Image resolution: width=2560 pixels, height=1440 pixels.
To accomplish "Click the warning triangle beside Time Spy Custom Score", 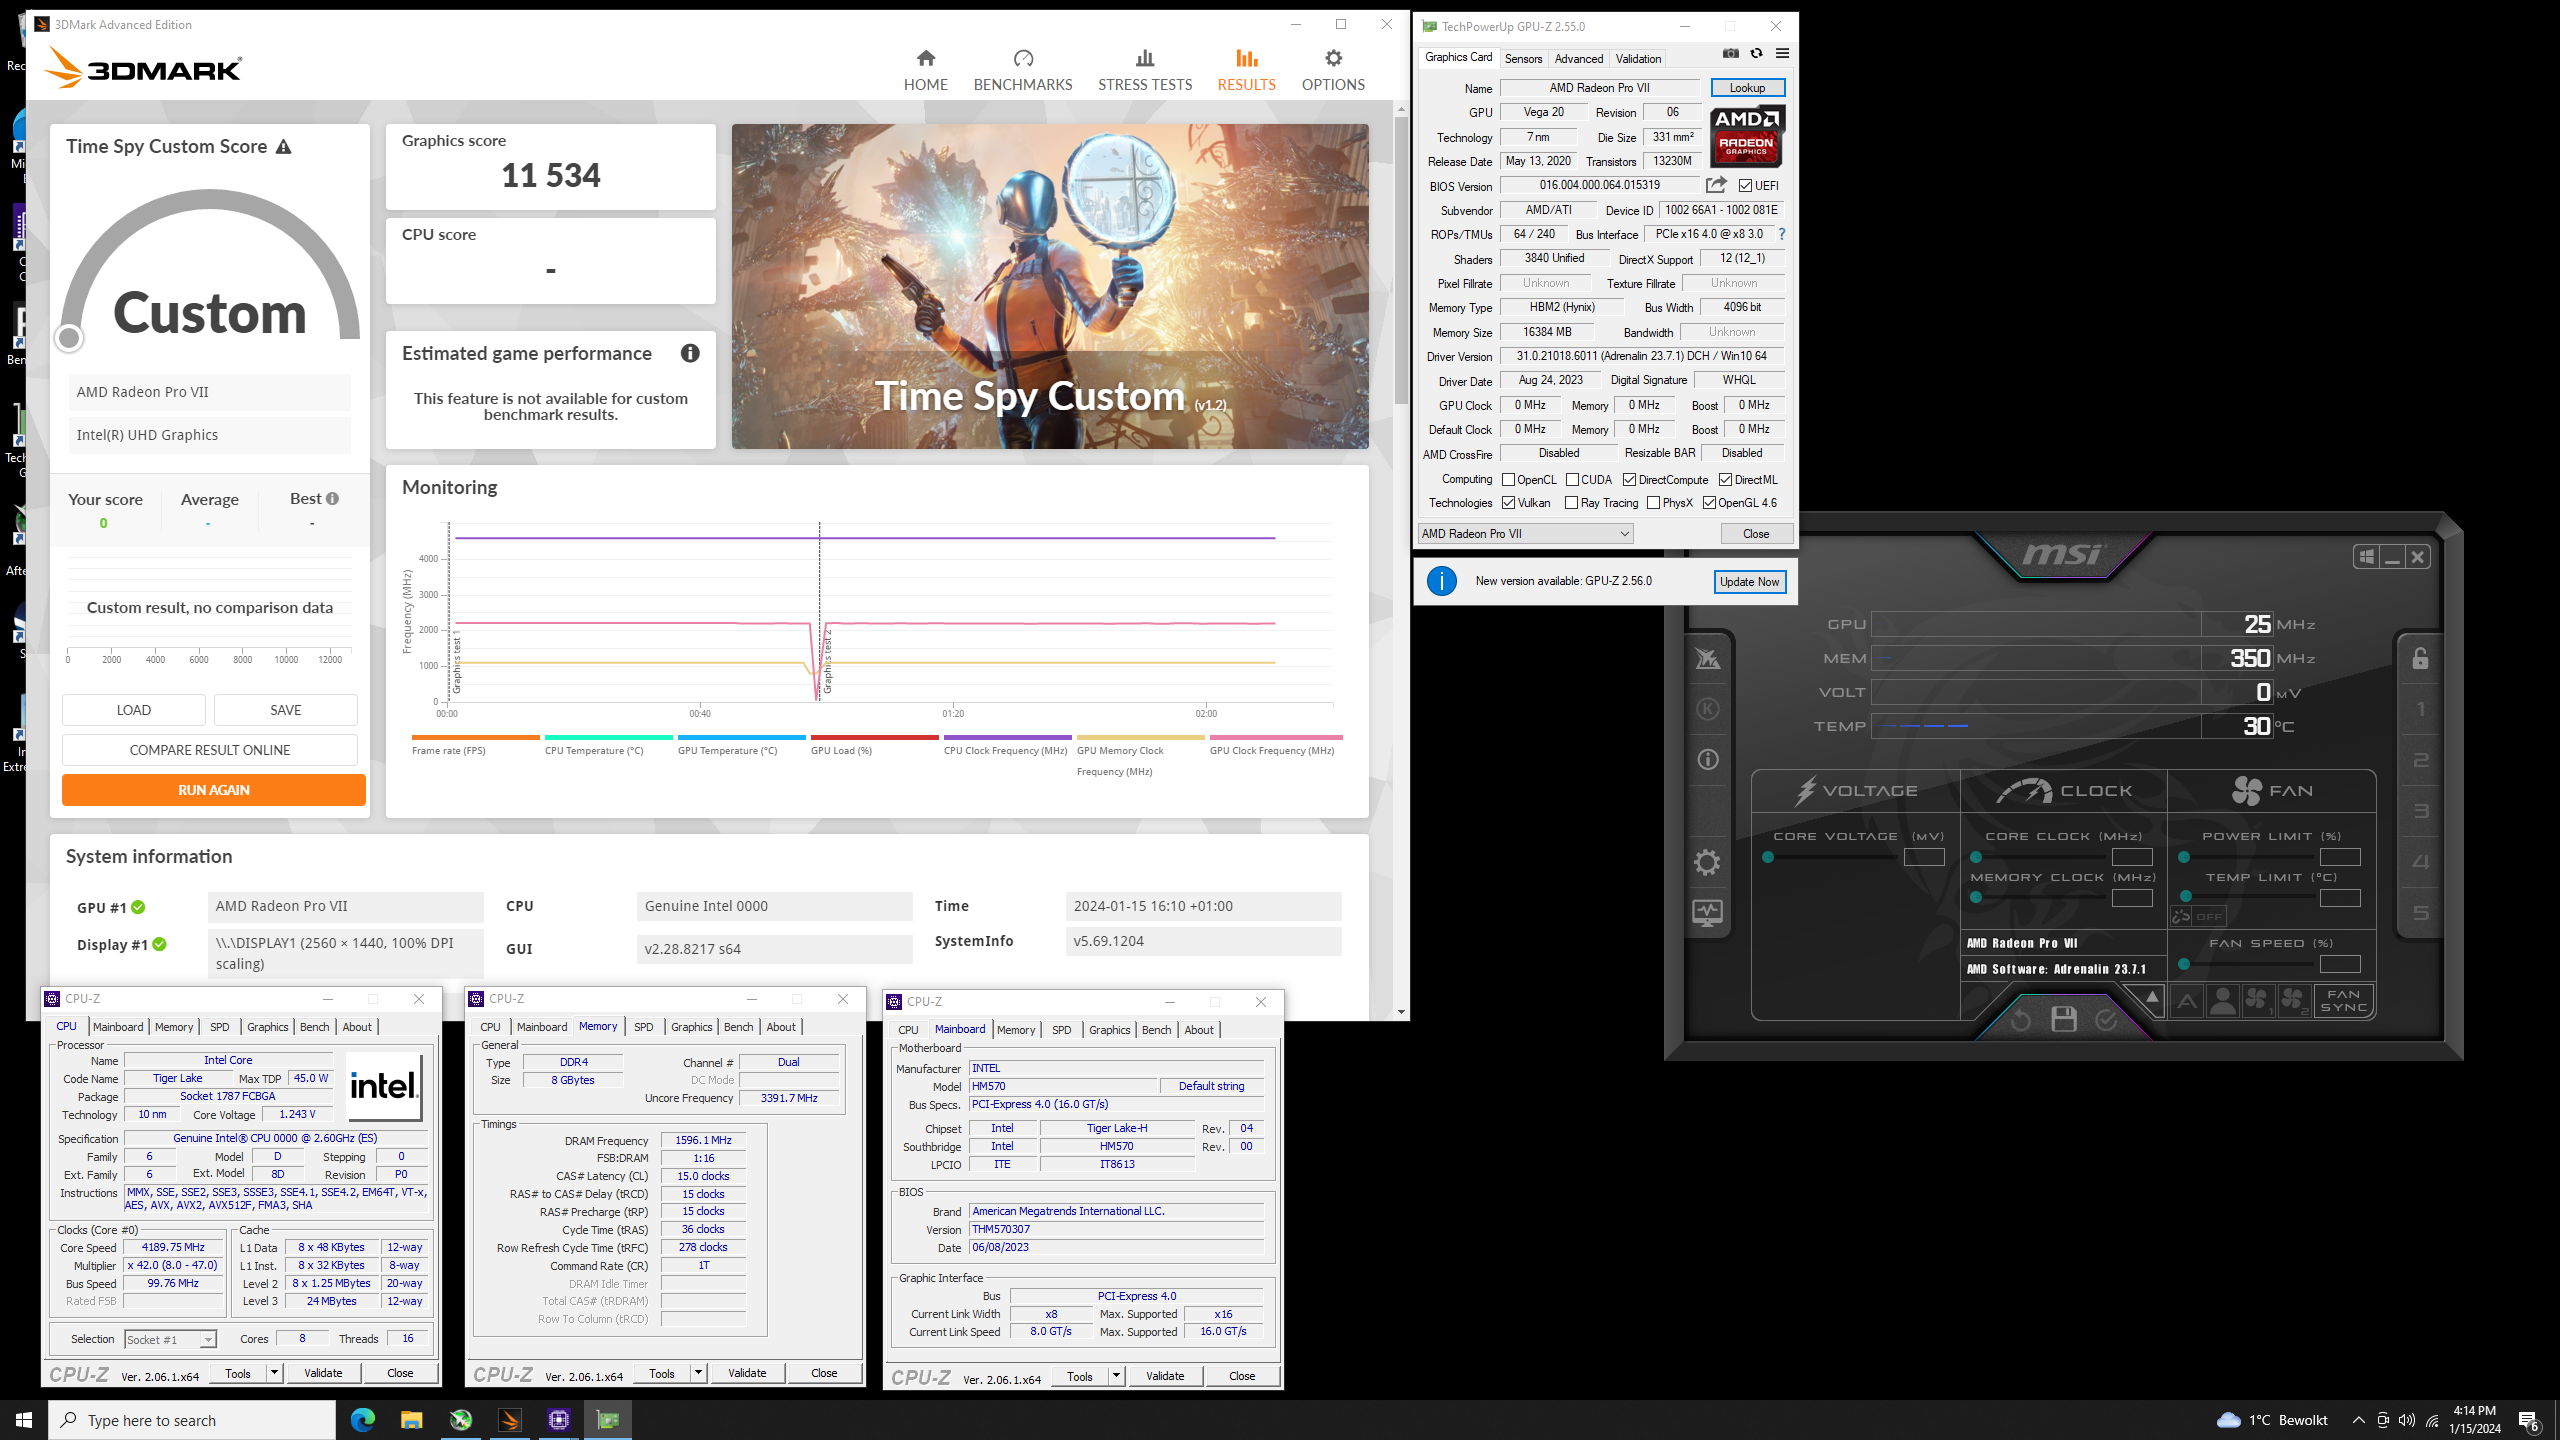I will [x=284, y=147].
